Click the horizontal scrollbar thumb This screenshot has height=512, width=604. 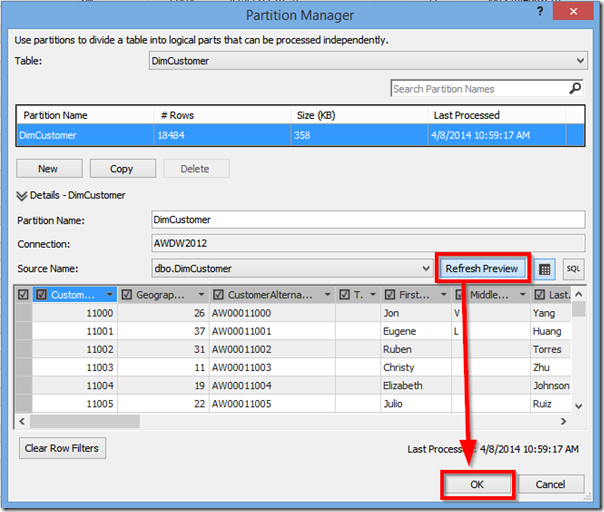click(85, 421)
